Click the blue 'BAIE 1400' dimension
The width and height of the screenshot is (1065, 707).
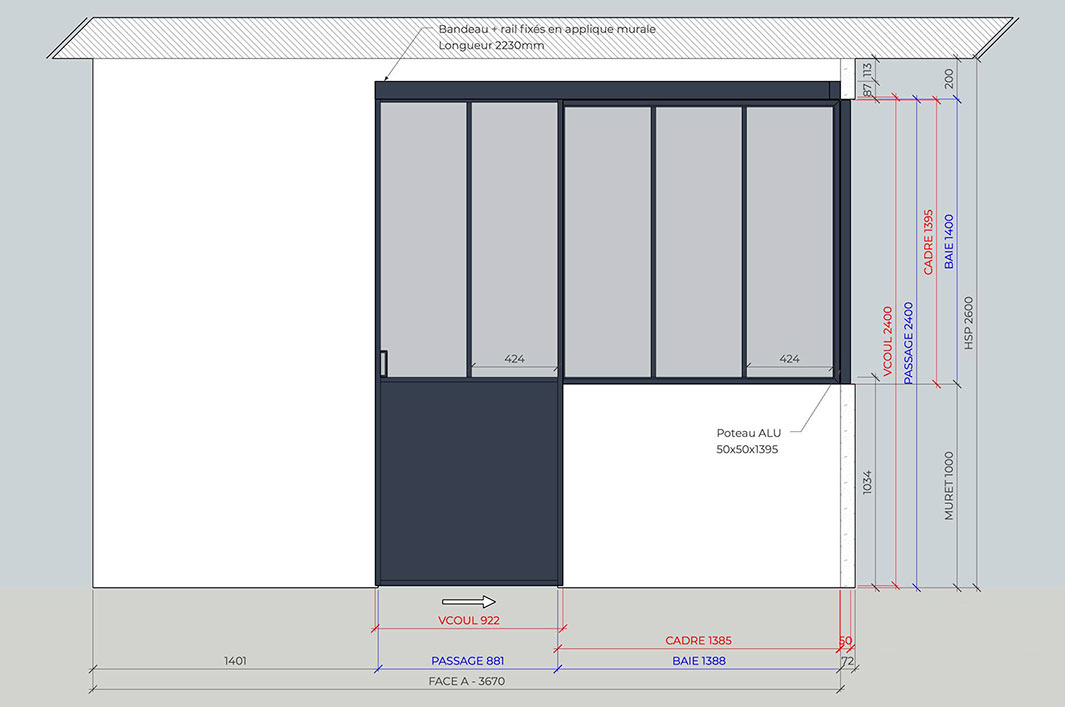(949, 242)
